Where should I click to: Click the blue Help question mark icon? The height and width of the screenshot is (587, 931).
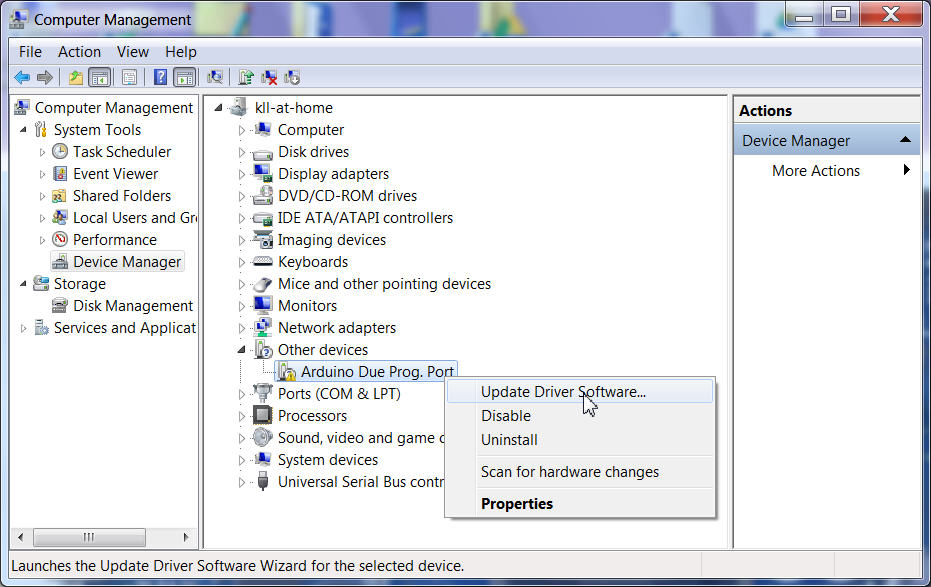tap(159, 77)
